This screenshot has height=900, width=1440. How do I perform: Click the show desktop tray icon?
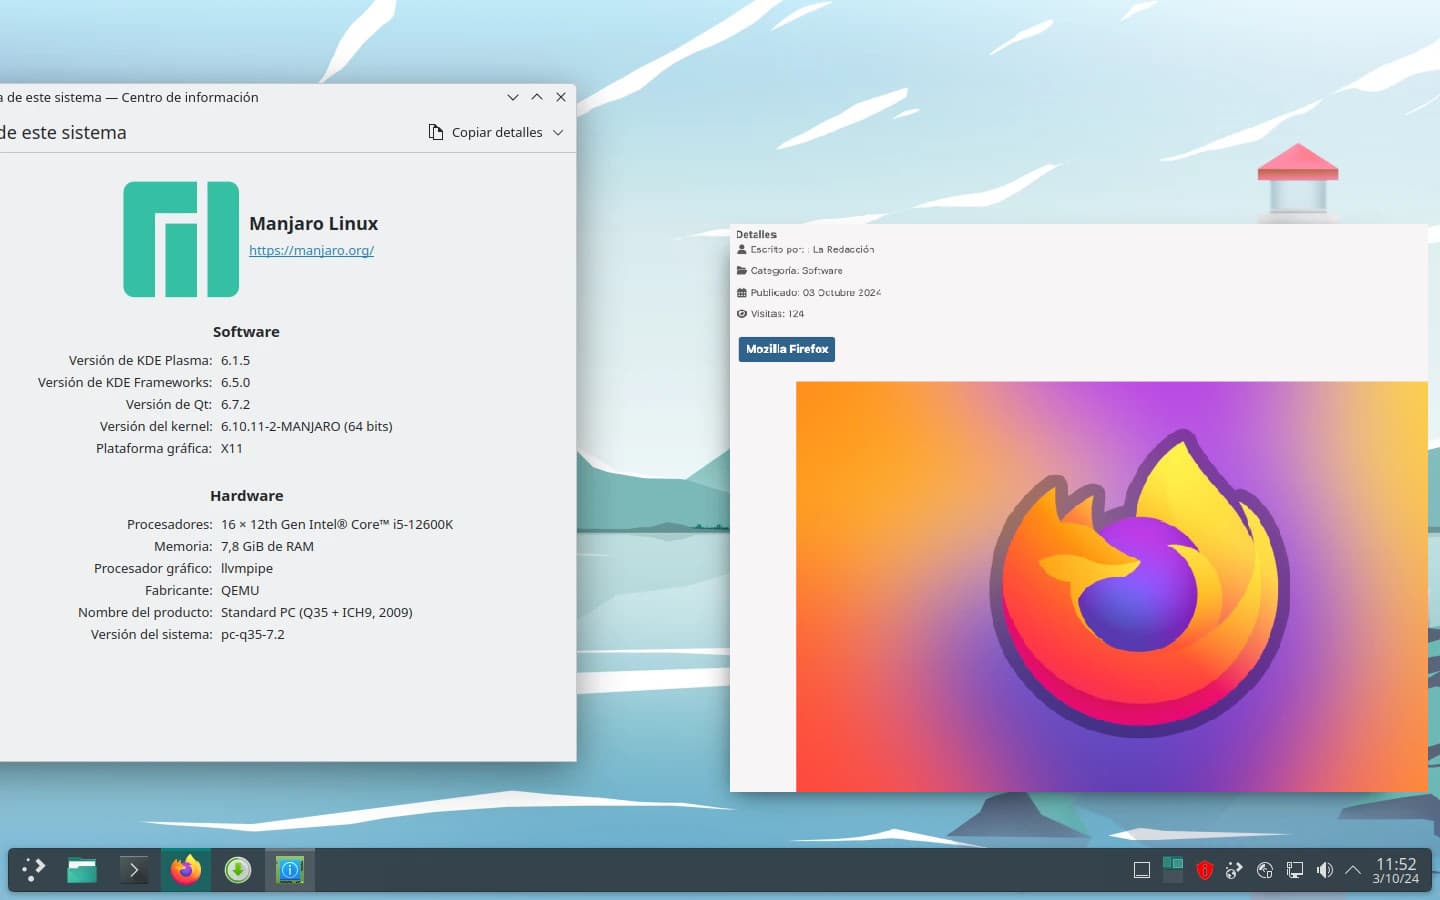(x=1142, y=870)
